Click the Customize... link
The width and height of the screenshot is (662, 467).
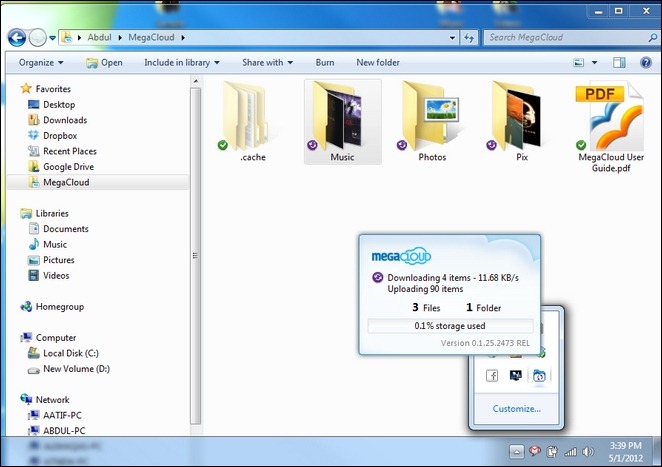(x=516, y=409)
